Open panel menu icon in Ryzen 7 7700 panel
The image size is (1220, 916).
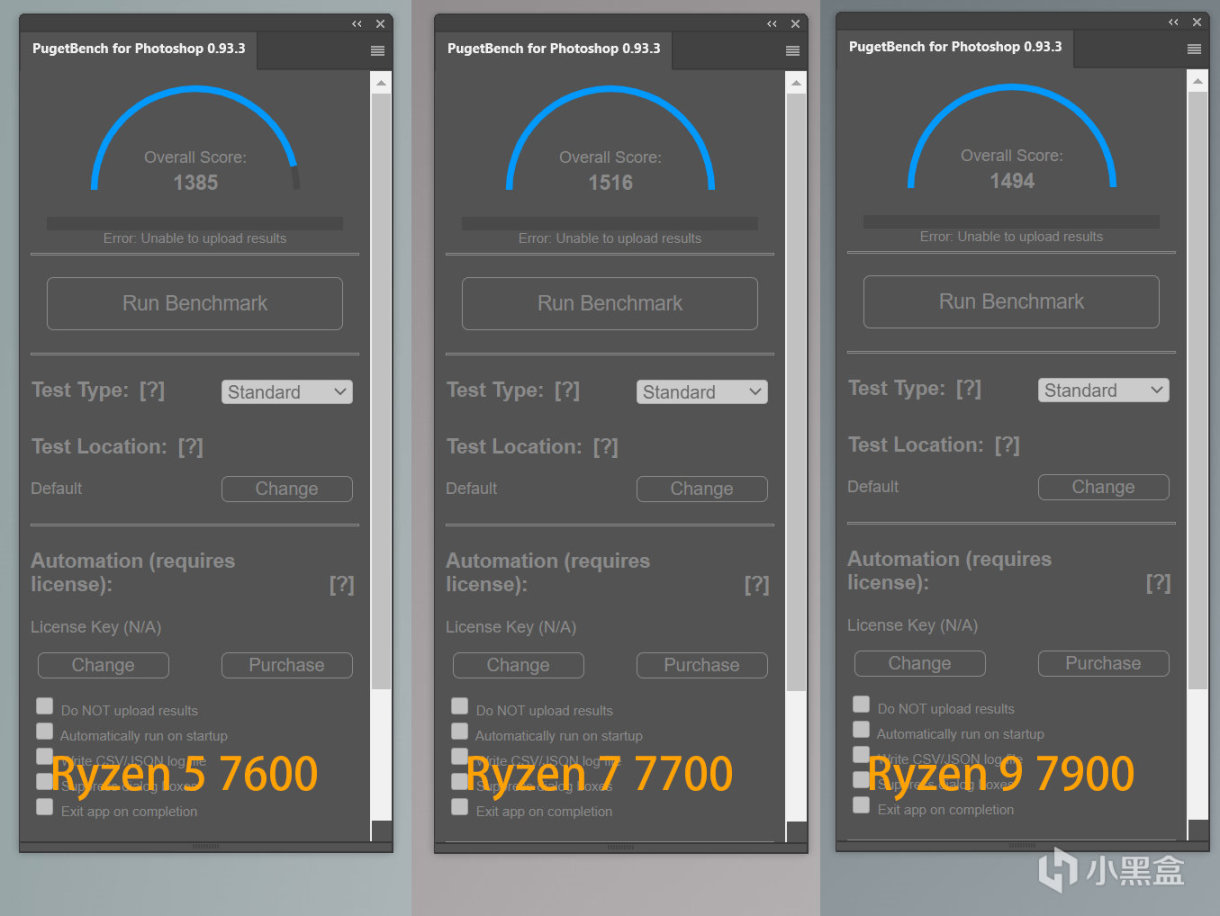[x=793, y=51]
